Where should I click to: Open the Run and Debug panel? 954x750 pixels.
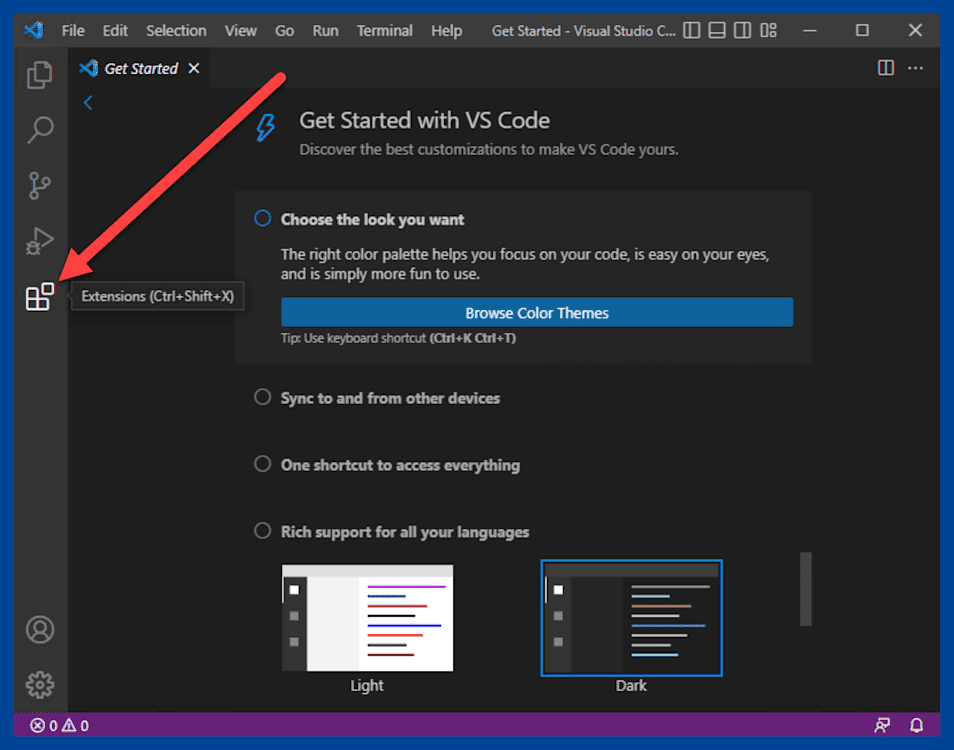coord(40,241)
